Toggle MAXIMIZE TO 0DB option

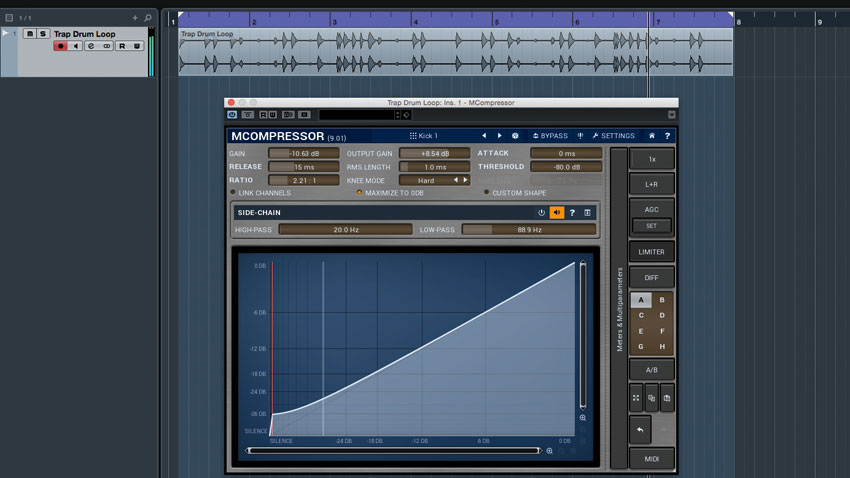coord(390,193)
